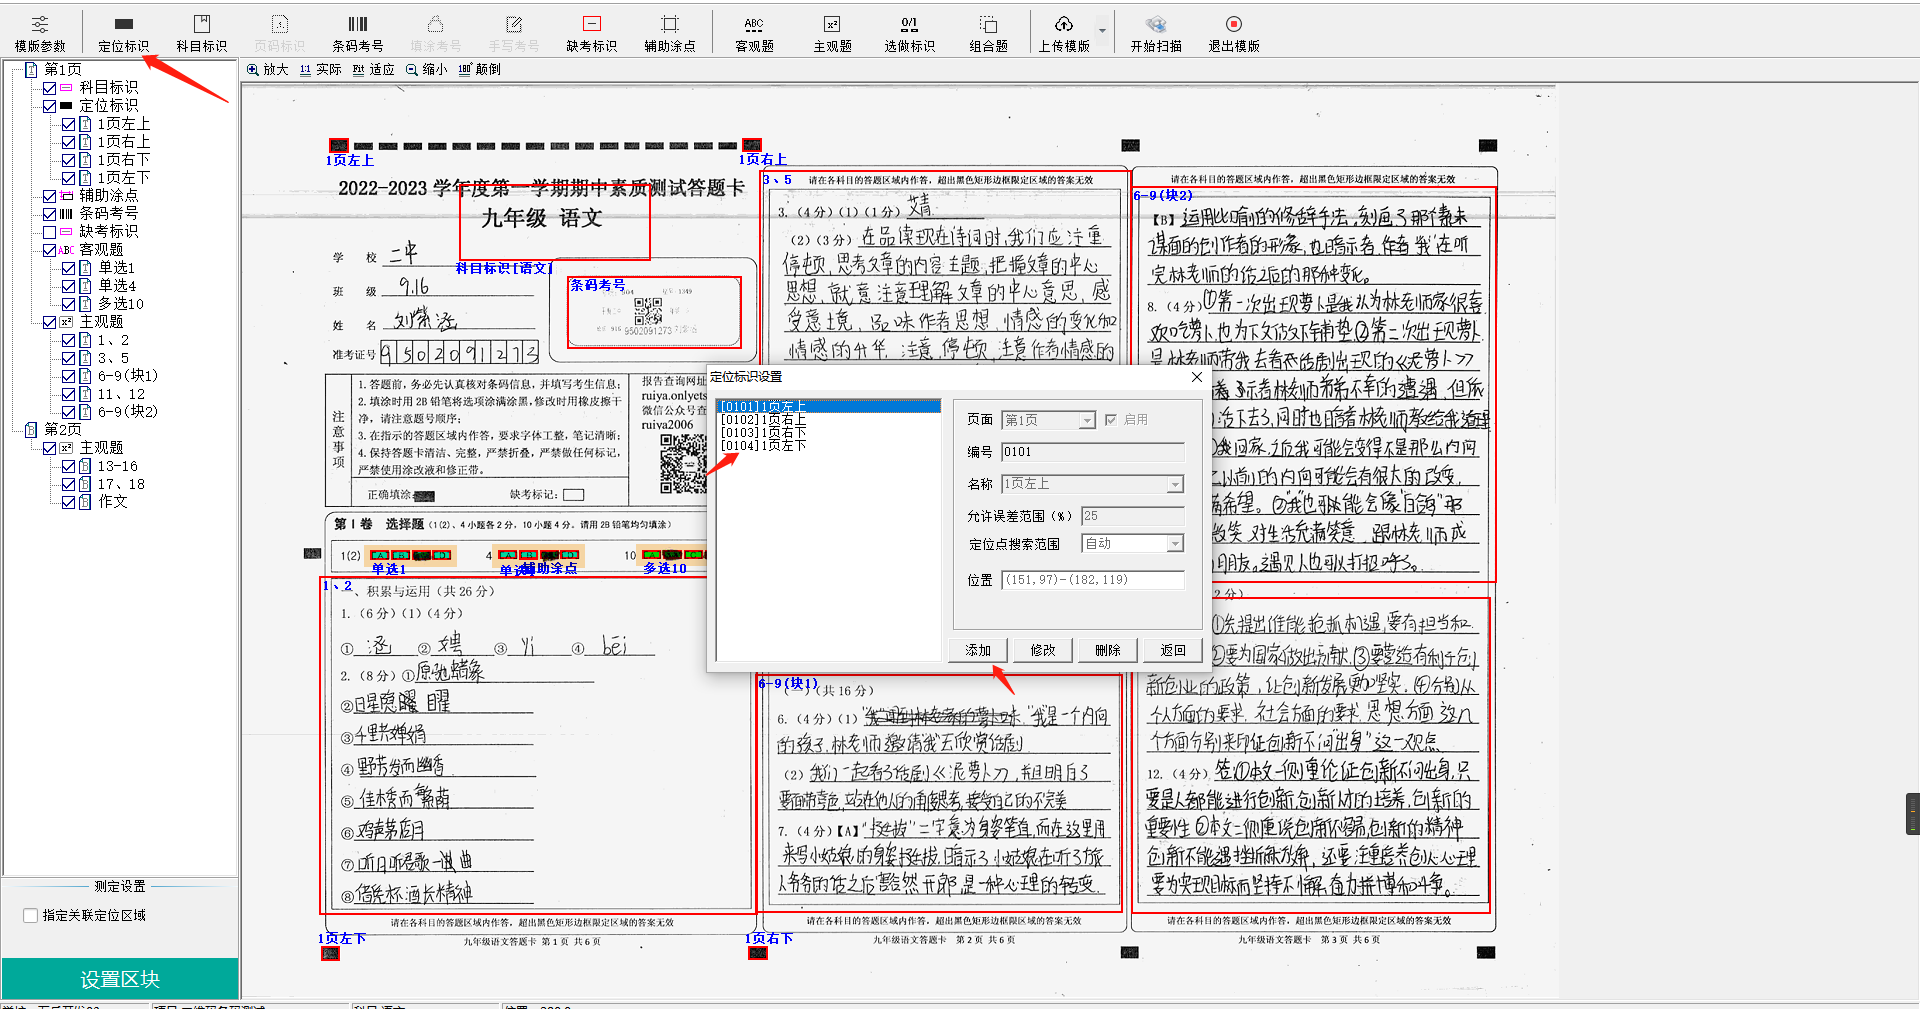Open the dropdown arrow beside 上传模版
1920x1009 pixels.
(x=1102, y=31)
